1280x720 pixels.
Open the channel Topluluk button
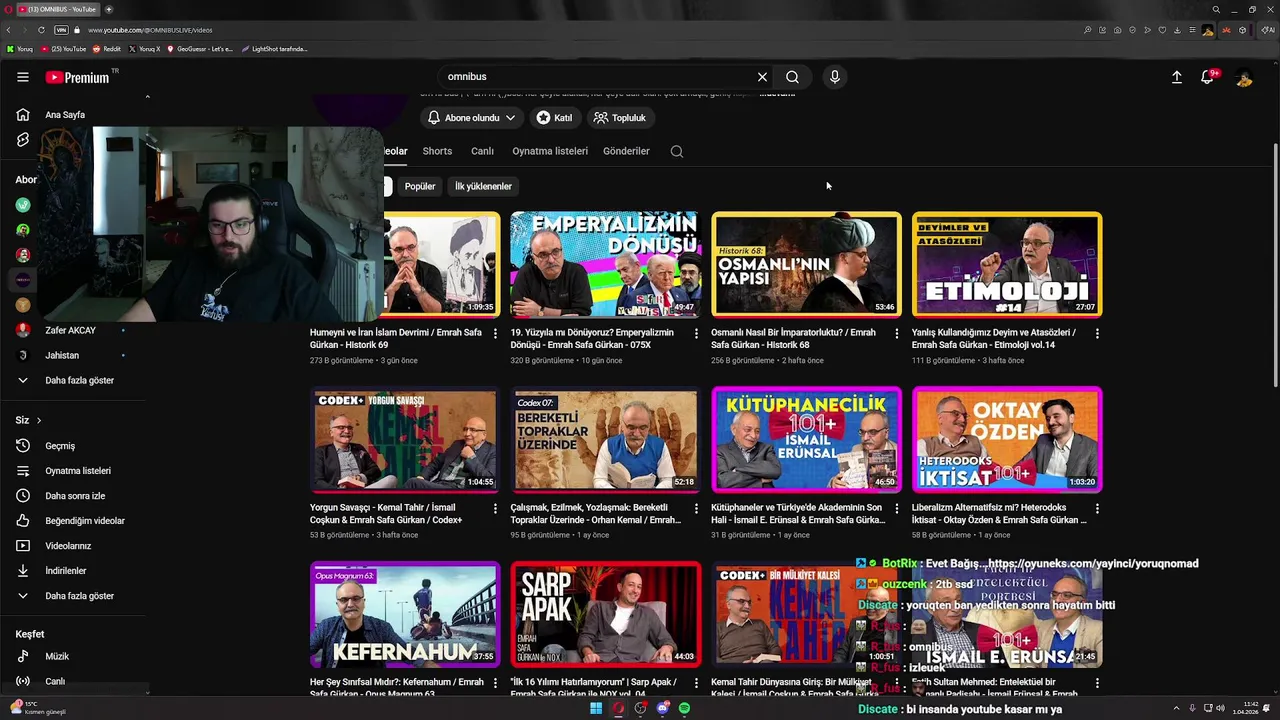619,118
